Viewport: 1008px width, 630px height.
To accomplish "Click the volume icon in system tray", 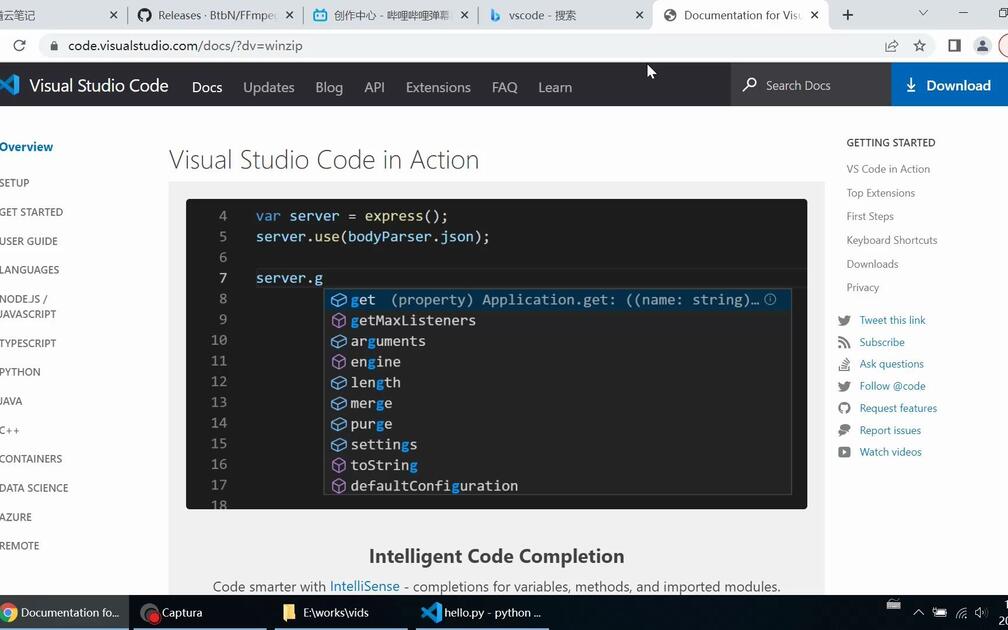I will [x=980, y=613].
